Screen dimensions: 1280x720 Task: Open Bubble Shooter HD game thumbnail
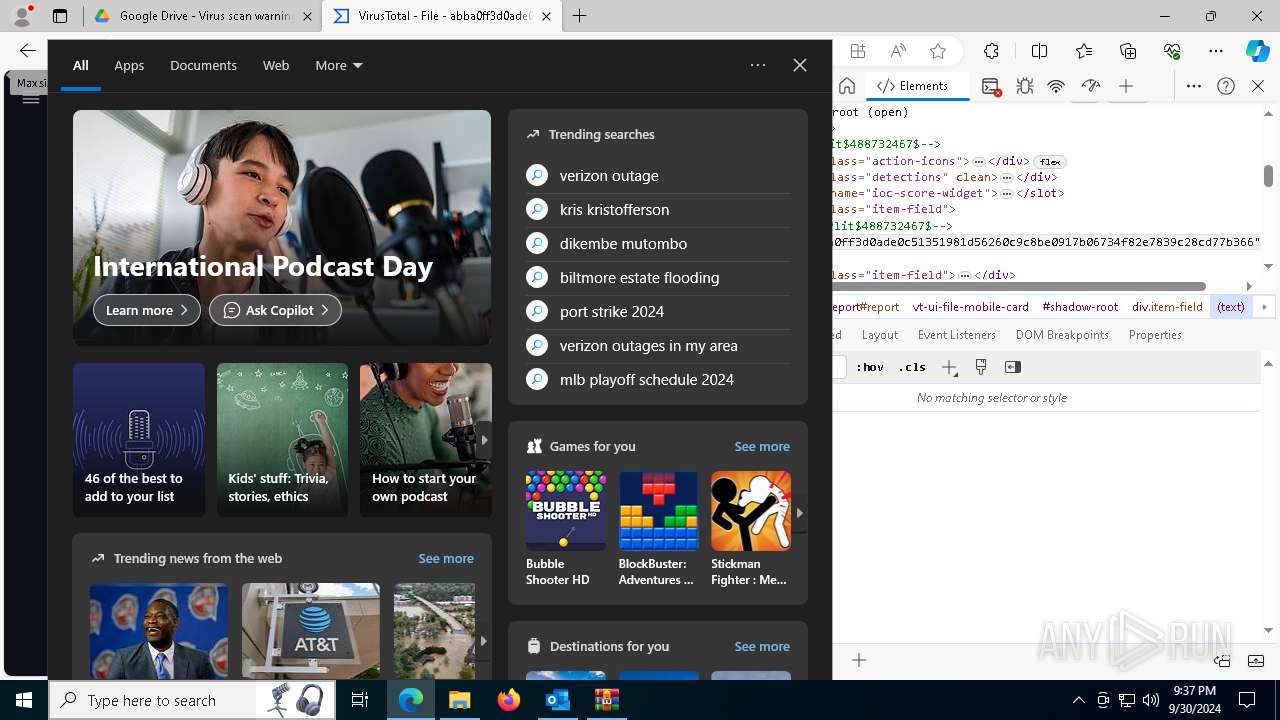coord(566,511)
